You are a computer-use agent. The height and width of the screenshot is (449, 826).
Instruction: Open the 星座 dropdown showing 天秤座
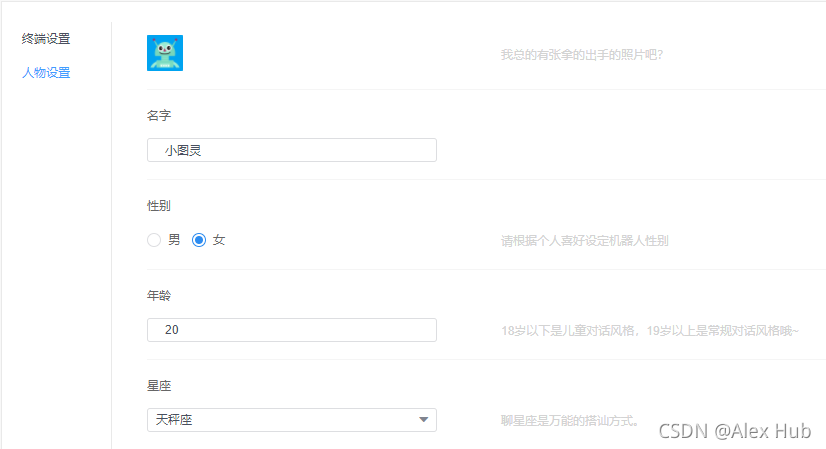(x=292, y=420)
